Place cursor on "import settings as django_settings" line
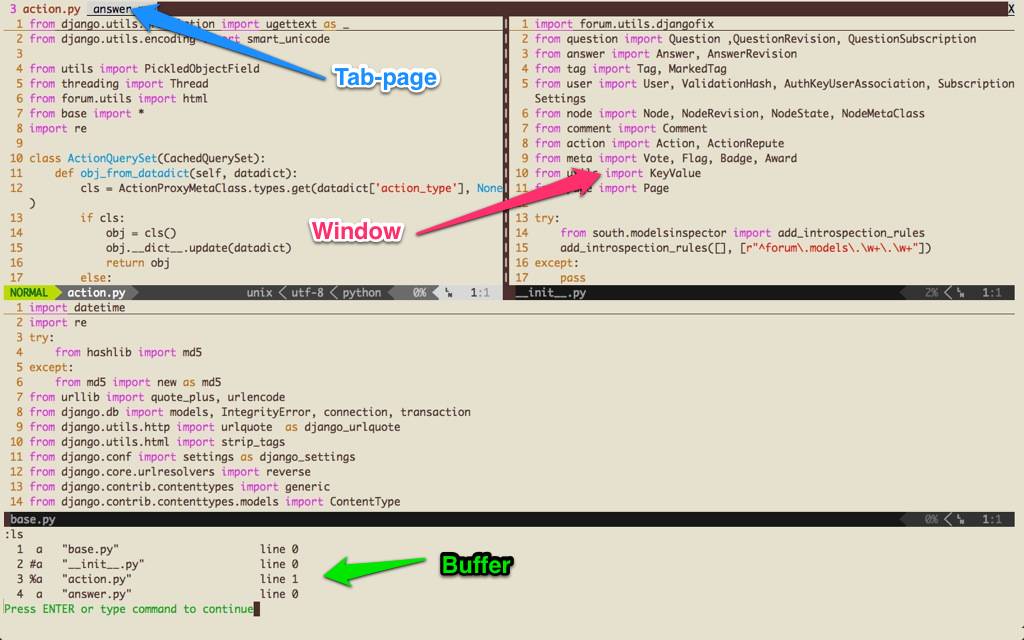Image resolution: width=1024 pixels, height=640 pixels. 192,457
